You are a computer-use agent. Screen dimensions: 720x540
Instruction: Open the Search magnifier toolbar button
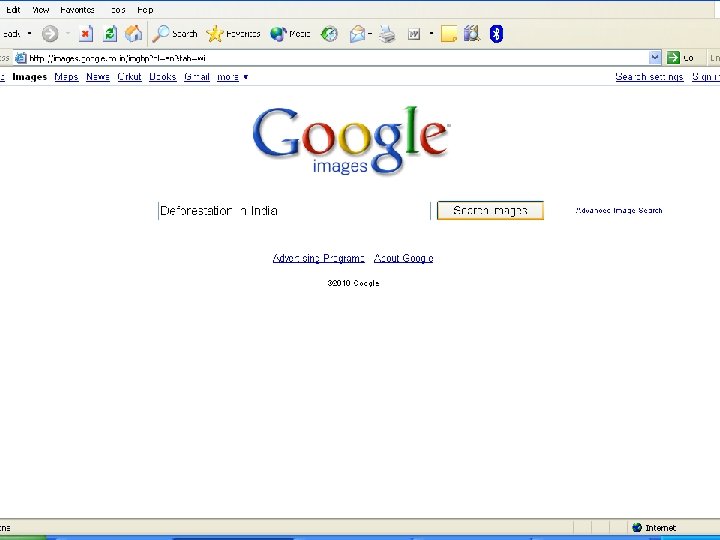[x=174, y=34]
